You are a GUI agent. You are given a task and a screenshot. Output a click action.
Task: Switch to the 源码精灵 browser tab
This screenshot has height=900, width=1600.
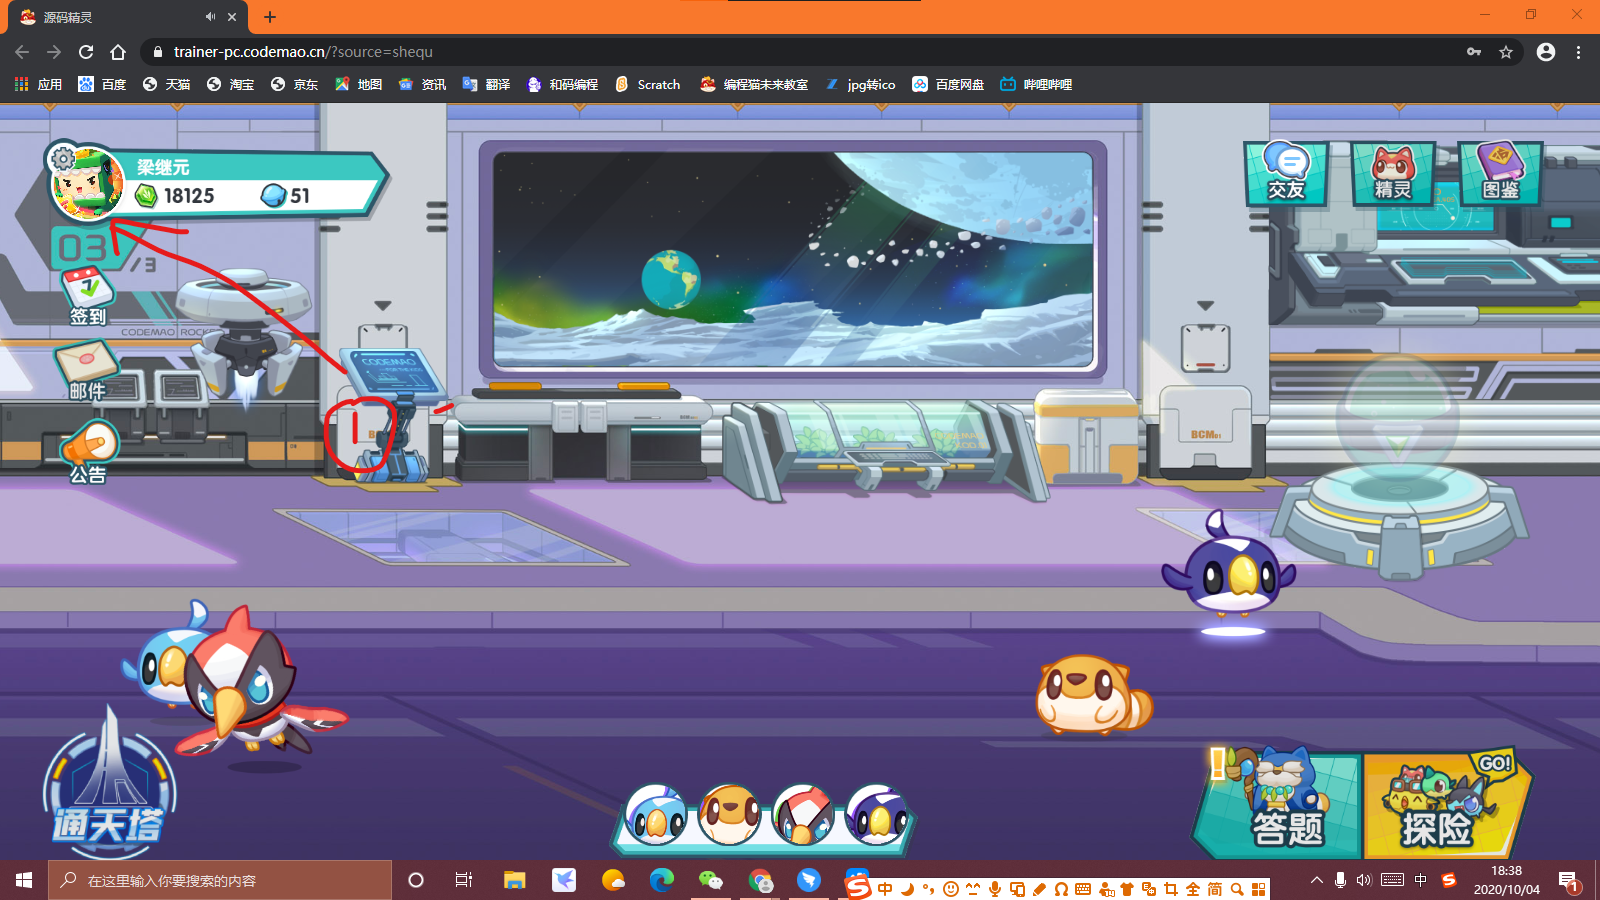(x=130, y=17)
